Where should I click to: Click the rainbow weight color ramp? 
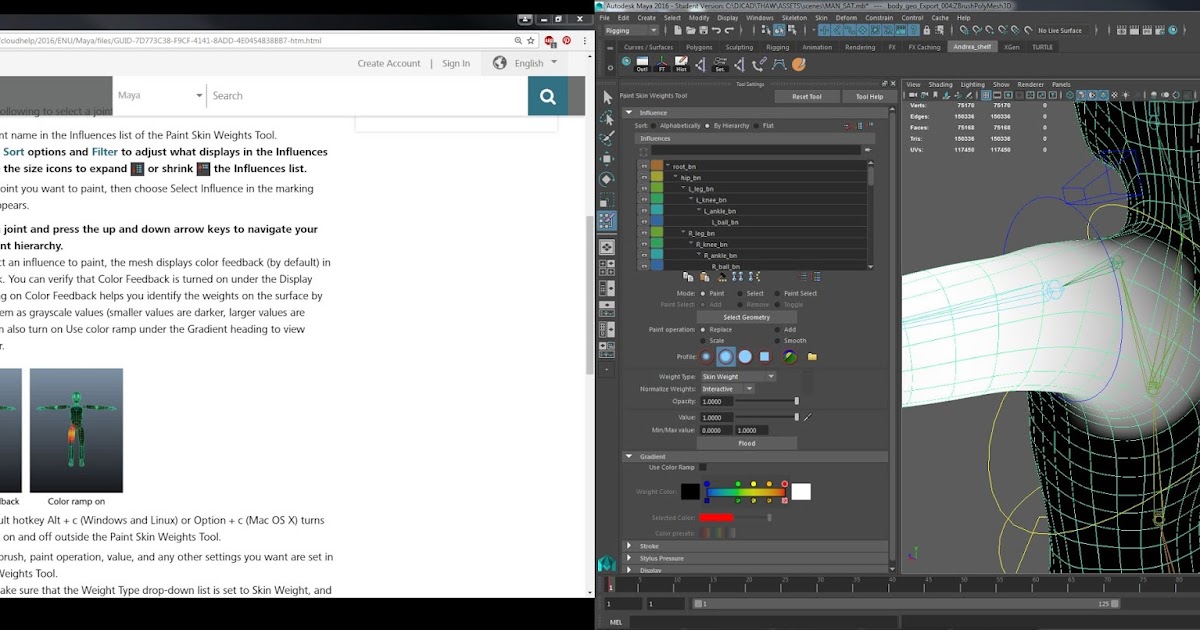point(745,492)
